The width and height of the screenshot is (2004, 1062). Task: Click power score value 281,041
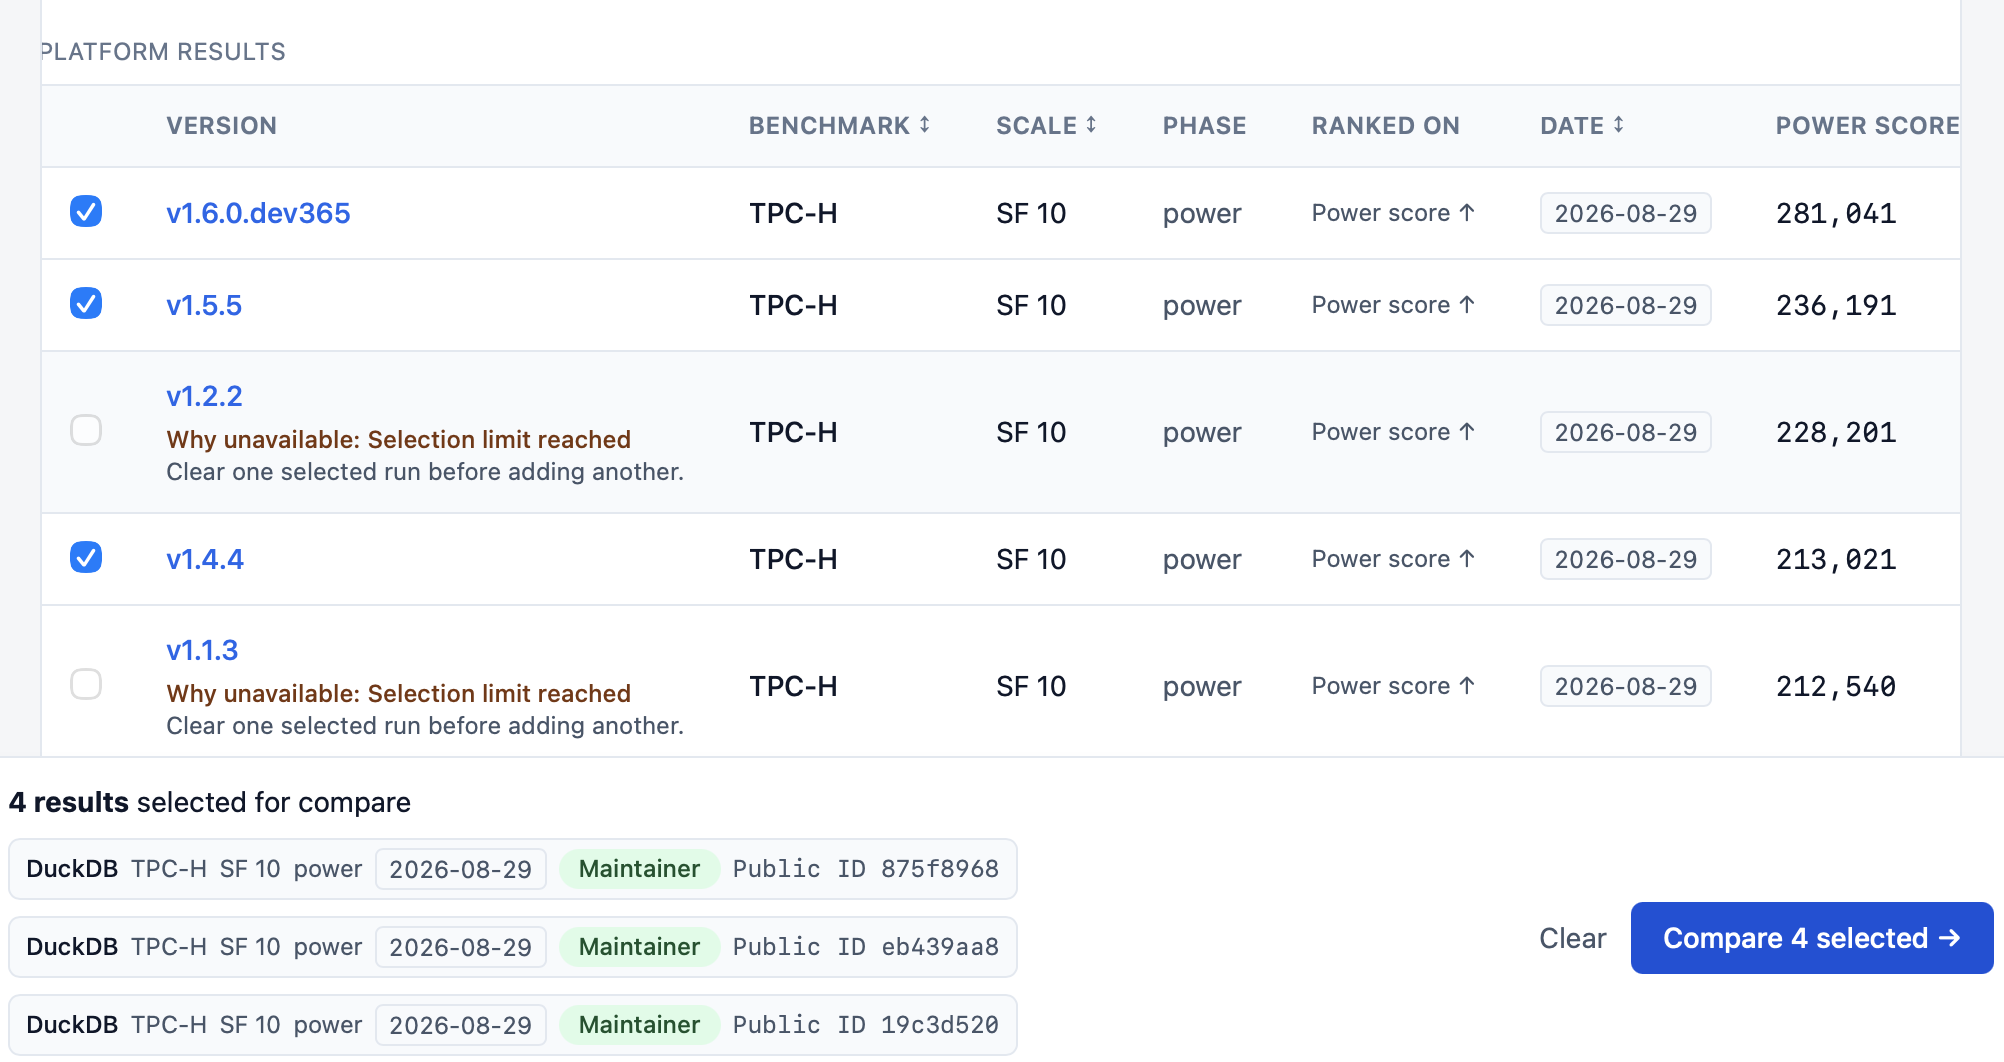pyautogui.click(x=1836, y=213)
